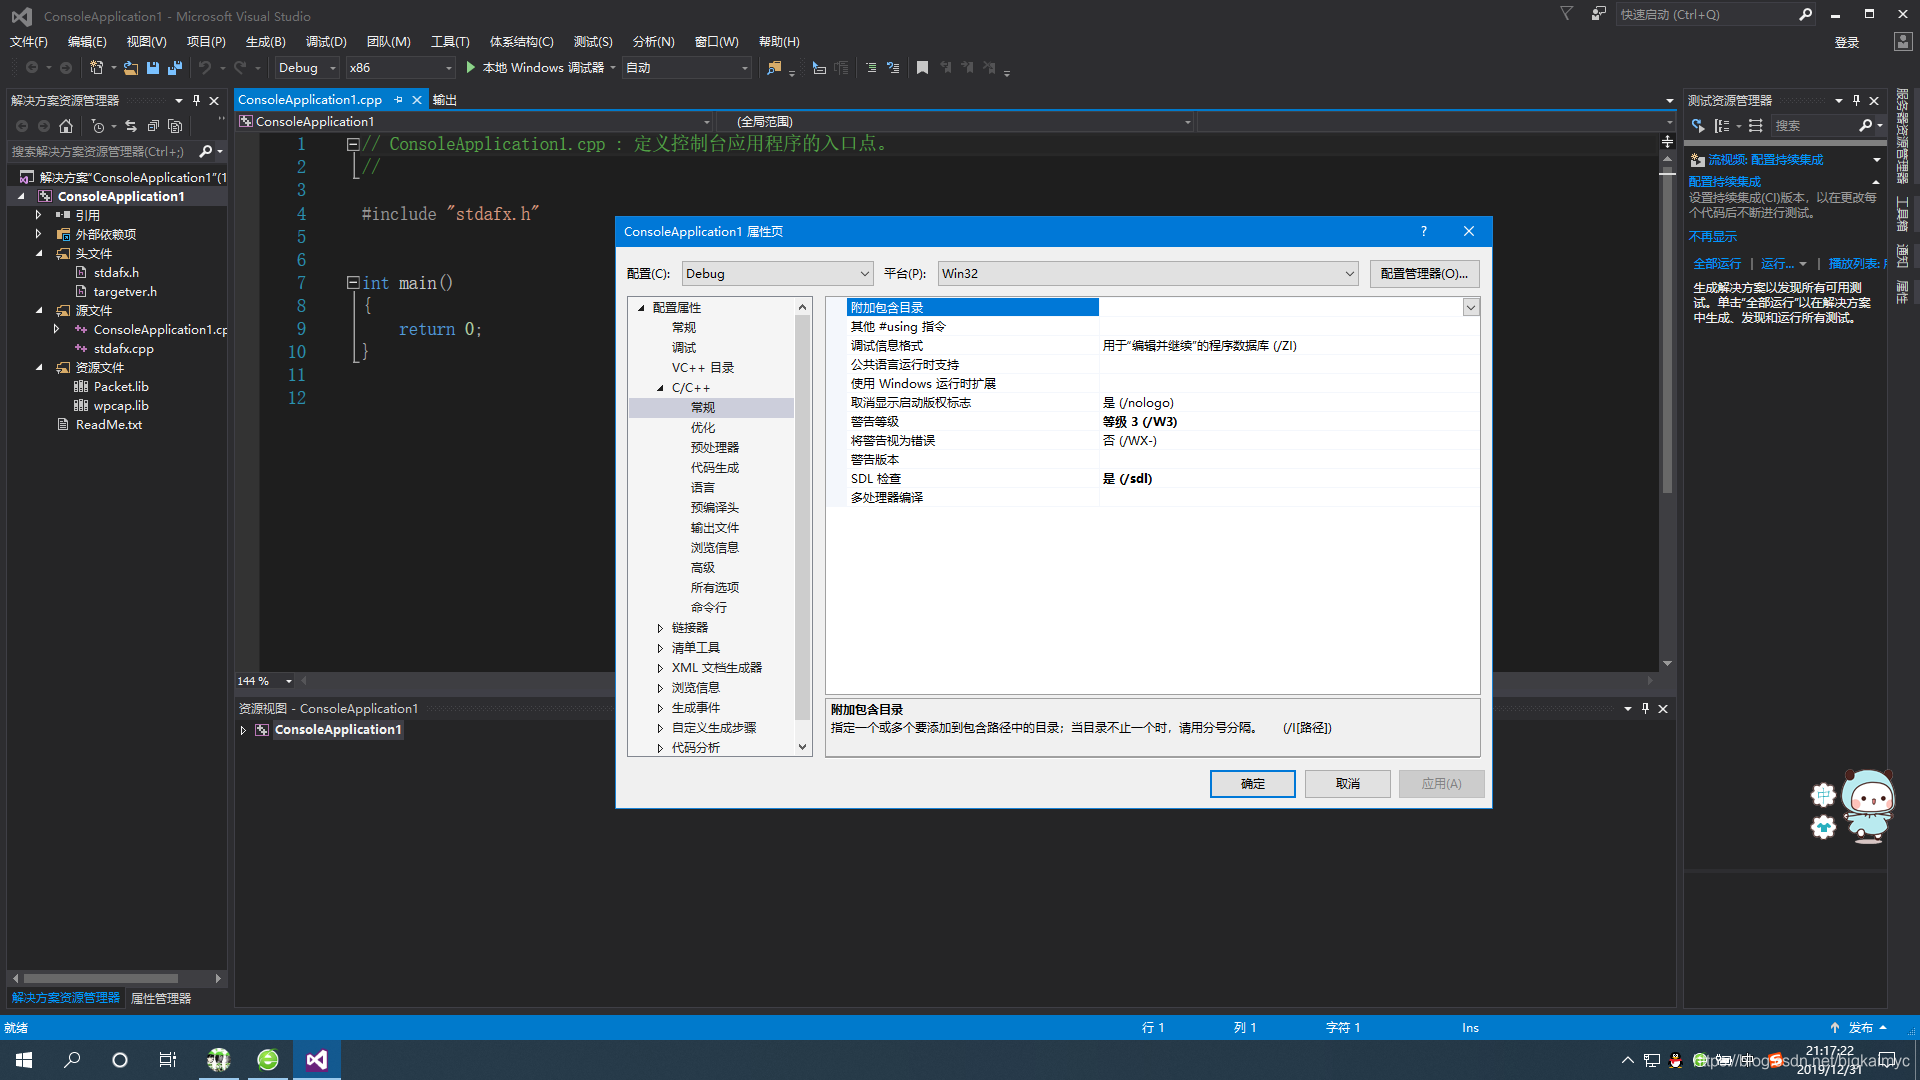Viewport: 1920px width, 1080px height.
Task: Click the Redo arrow in toolbar
Action: 240,68
